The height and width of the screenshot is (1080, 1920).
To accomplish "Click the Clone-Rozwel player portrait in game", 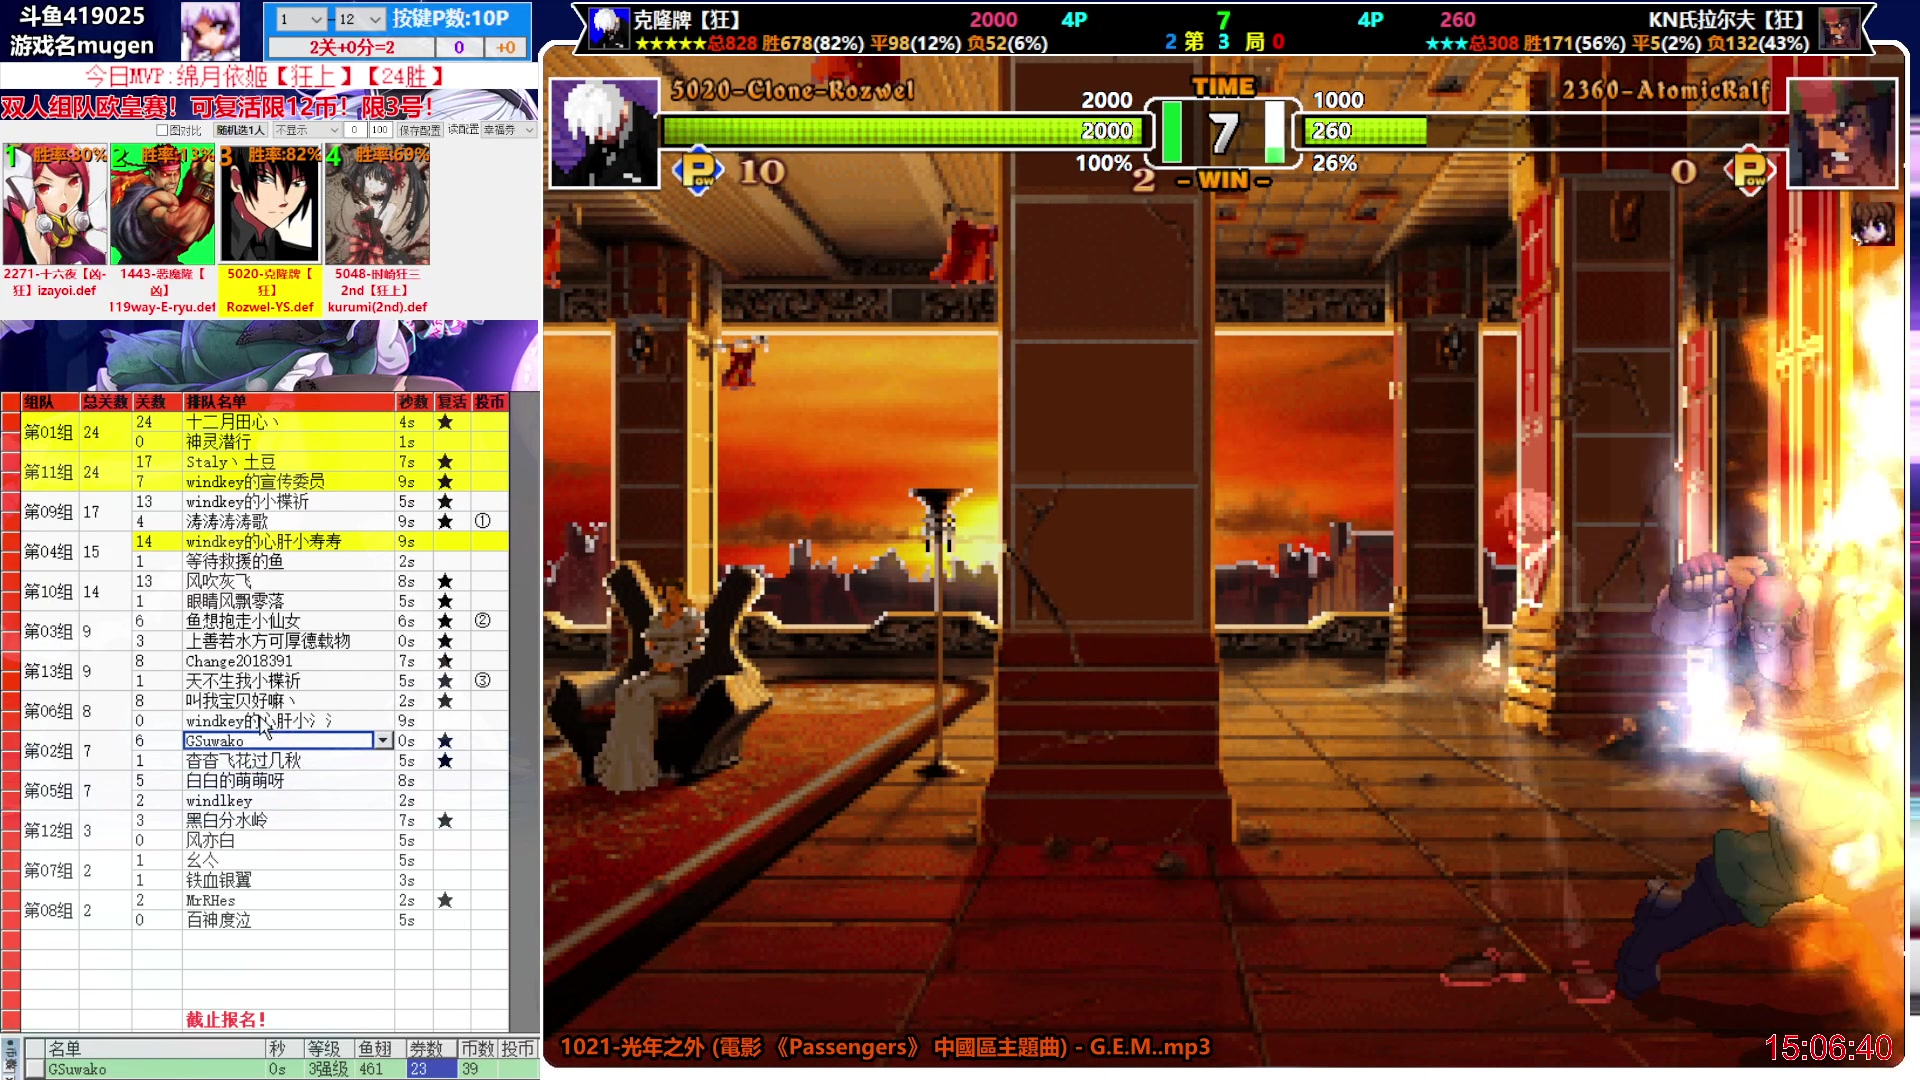I will point(604,133).
